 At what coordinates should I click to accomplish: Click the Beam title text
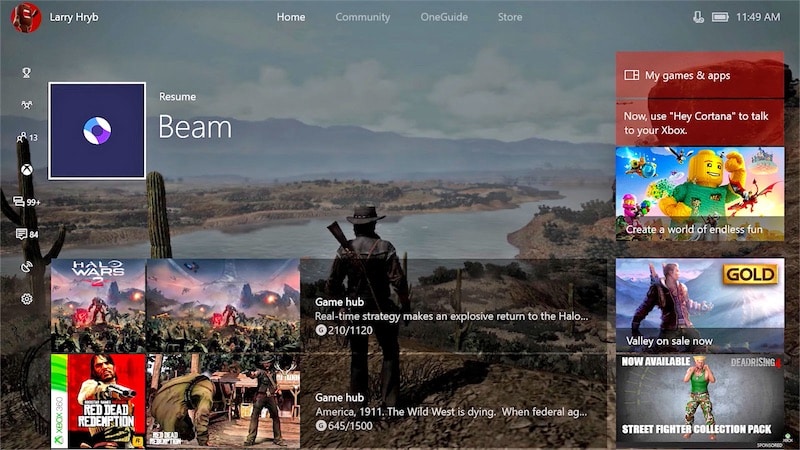pos(195,127)
